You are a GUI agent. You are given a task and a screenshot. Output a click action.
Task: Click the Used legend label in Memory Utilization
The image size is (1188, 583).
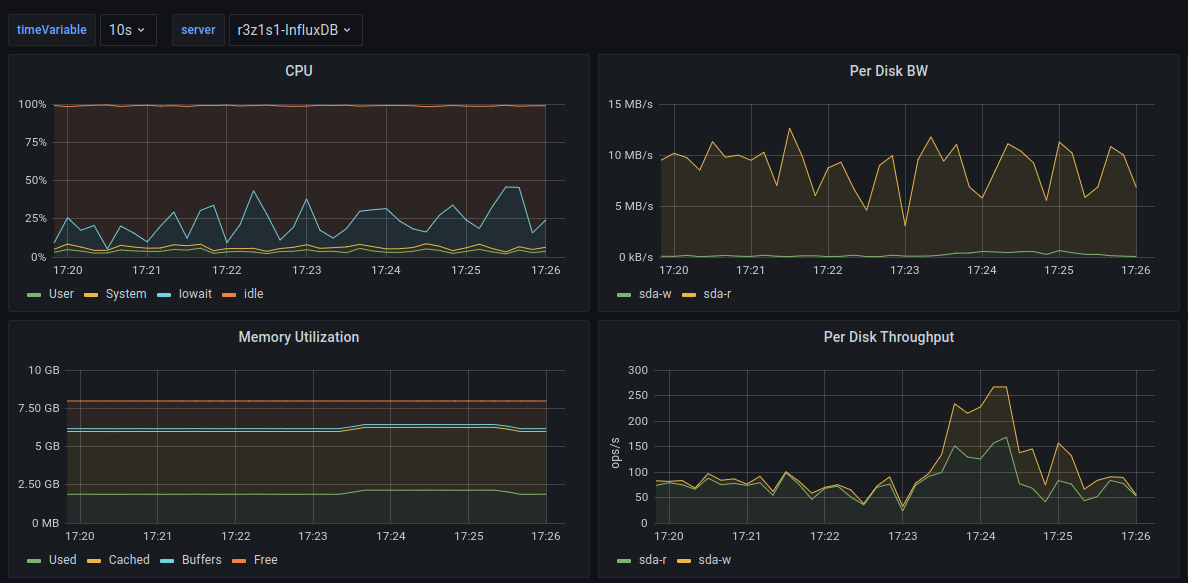coord(62,560)
